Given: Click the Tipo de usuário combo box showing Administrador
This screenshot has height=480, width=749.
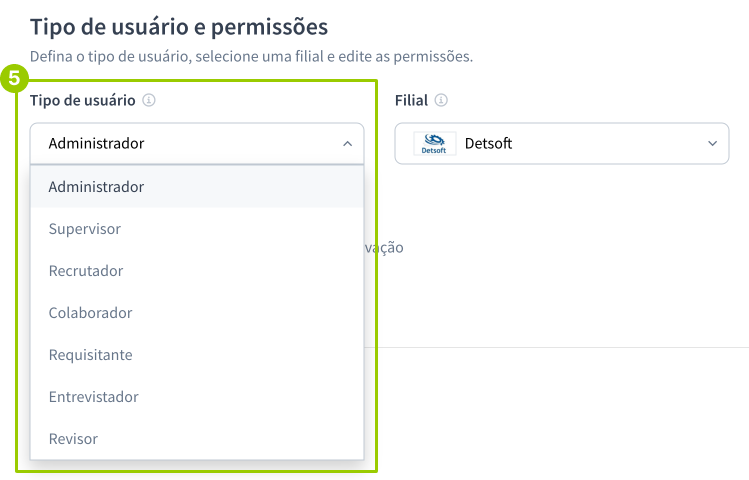Looking at the screenshot, I should (x=190, y=143).
